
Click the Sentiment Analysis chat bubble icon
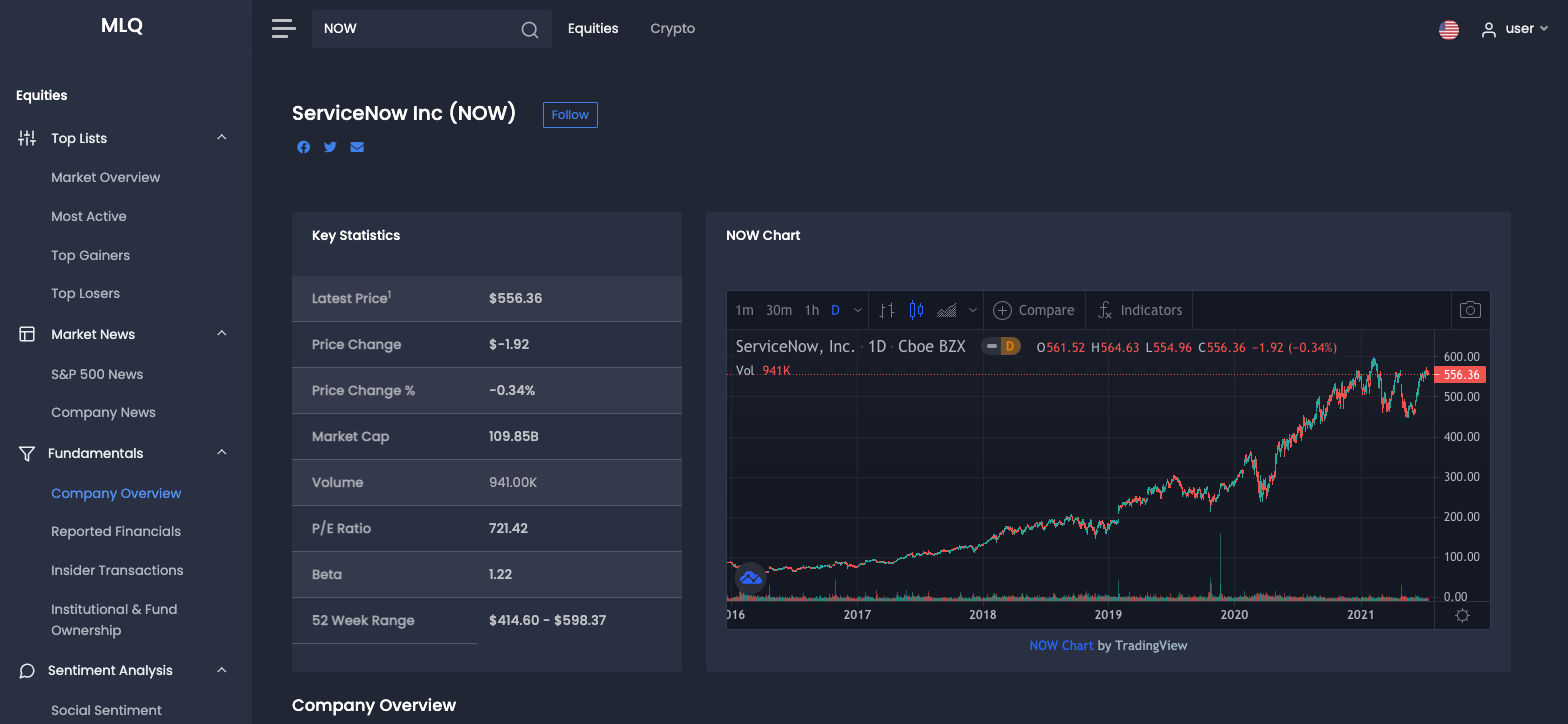pyautogui.click(x=27, y=670)
